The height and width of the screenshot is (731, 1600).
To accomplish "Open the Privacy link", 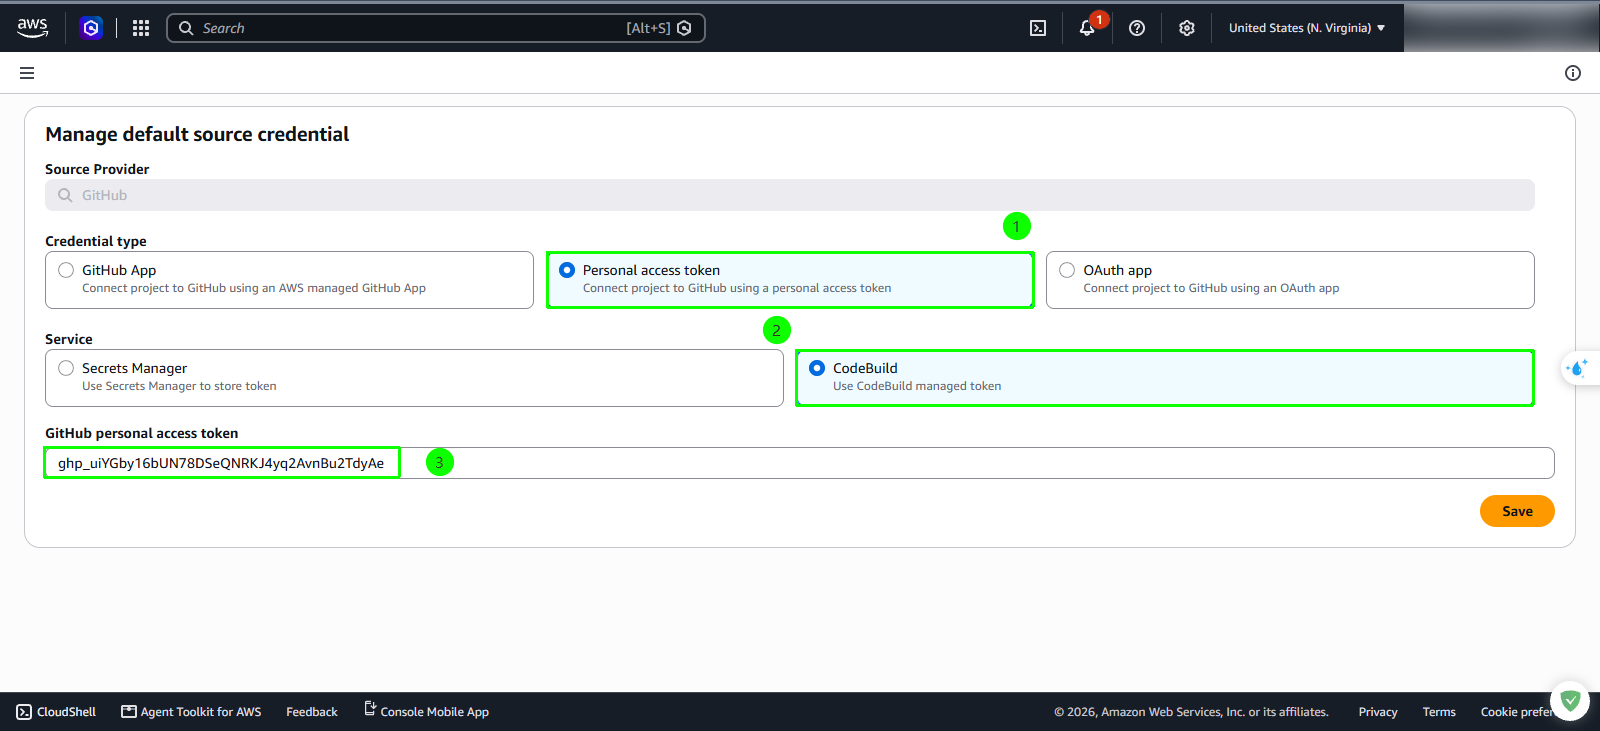I will point(1378,712).
